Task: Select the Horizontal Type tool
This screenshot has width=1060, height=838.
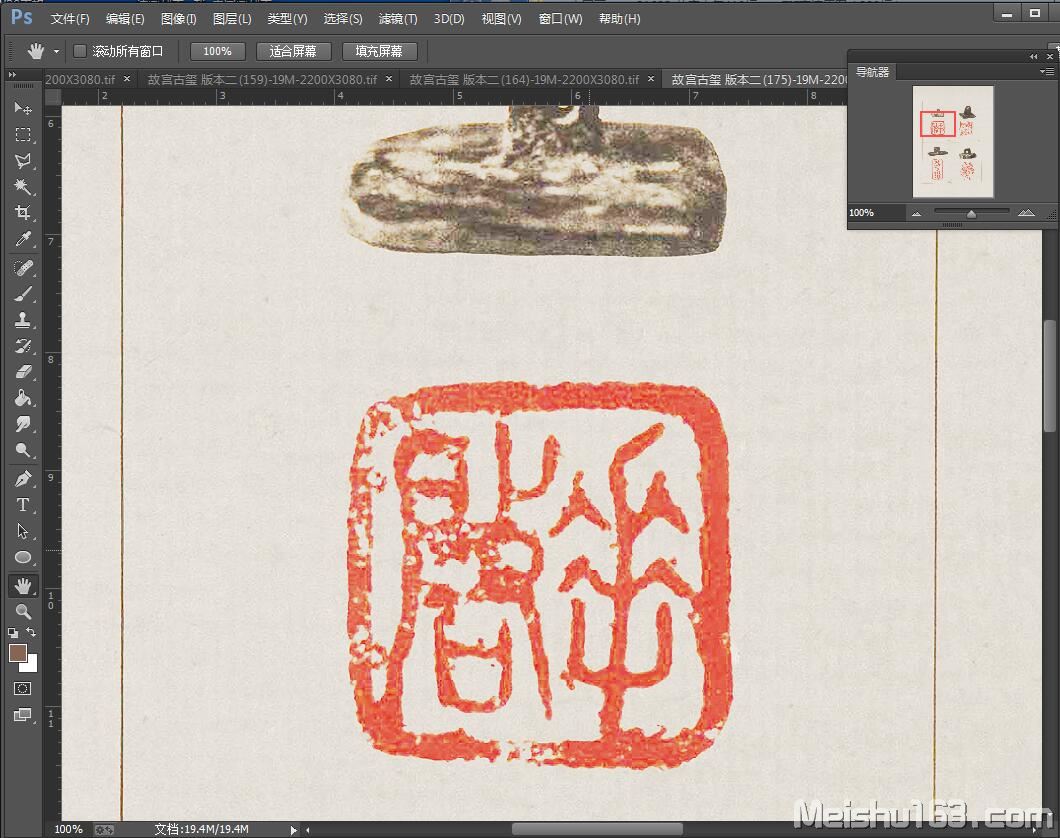Action: (x=23, y=505)
